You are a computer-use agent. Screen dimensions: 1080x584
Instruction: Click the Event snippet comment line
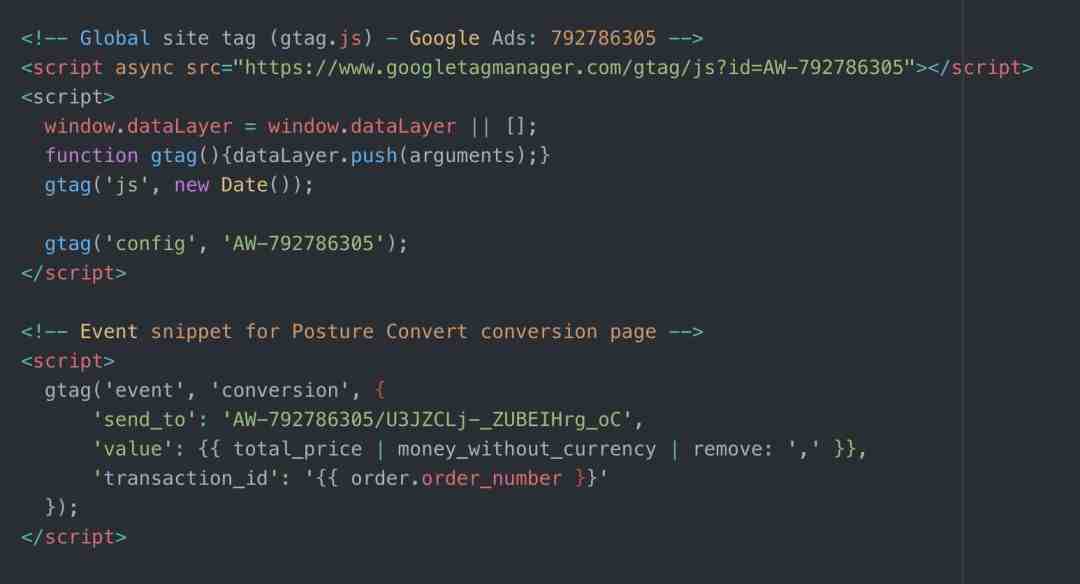pos(362,331)
